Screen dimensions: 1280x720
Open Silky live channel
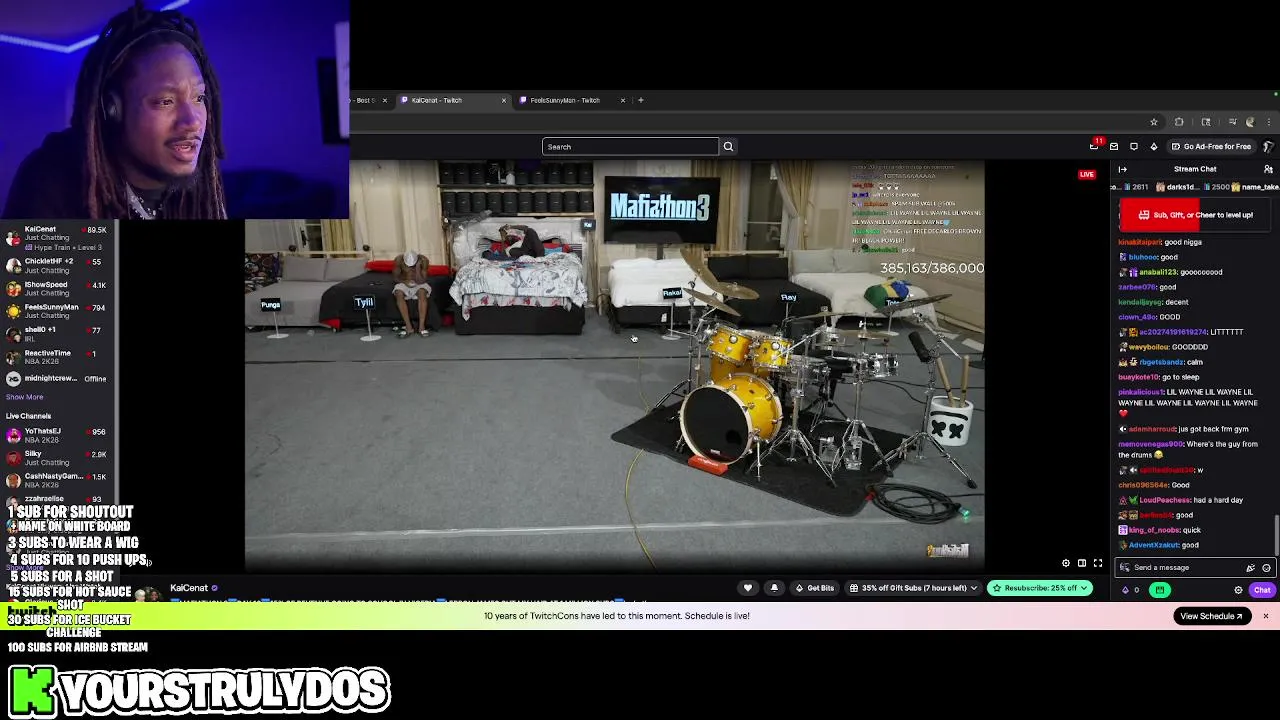[x=56, y=458]
